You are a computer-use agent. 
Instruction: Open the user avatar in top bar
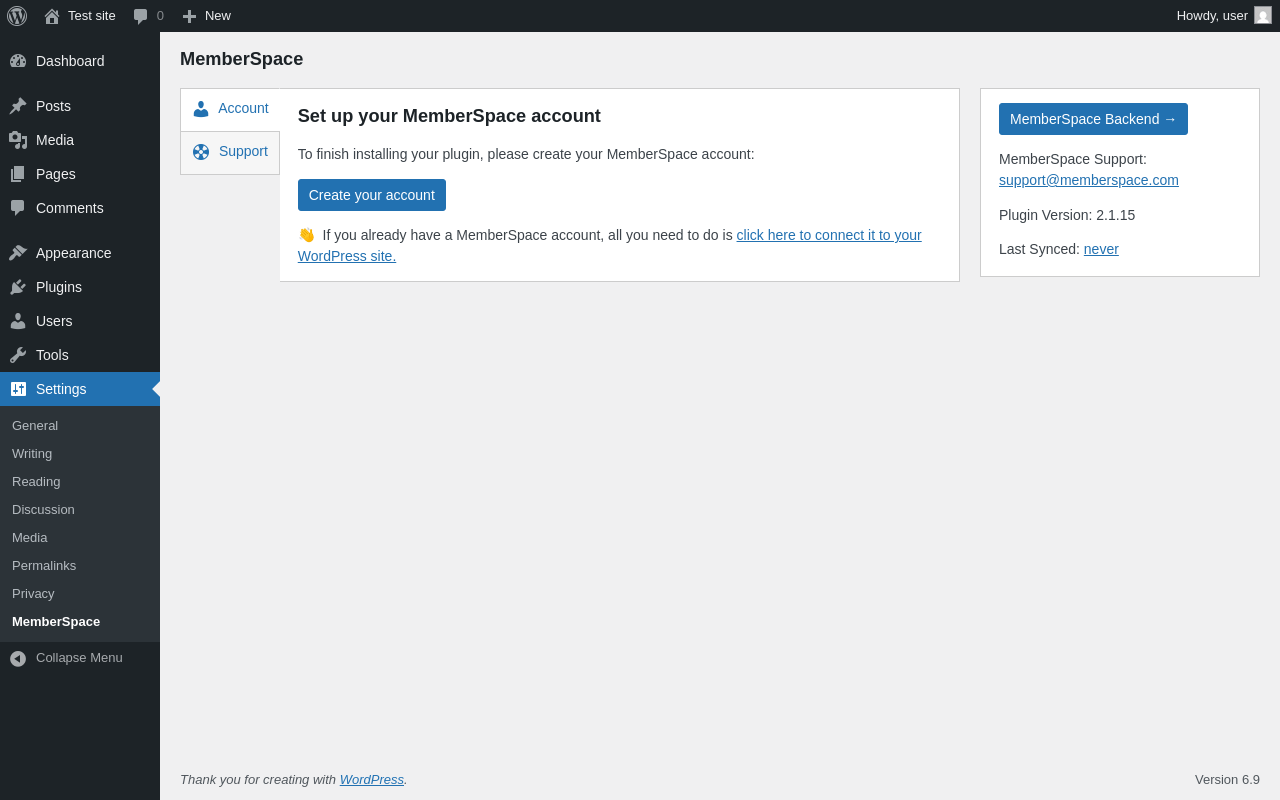pos(1263,16)
